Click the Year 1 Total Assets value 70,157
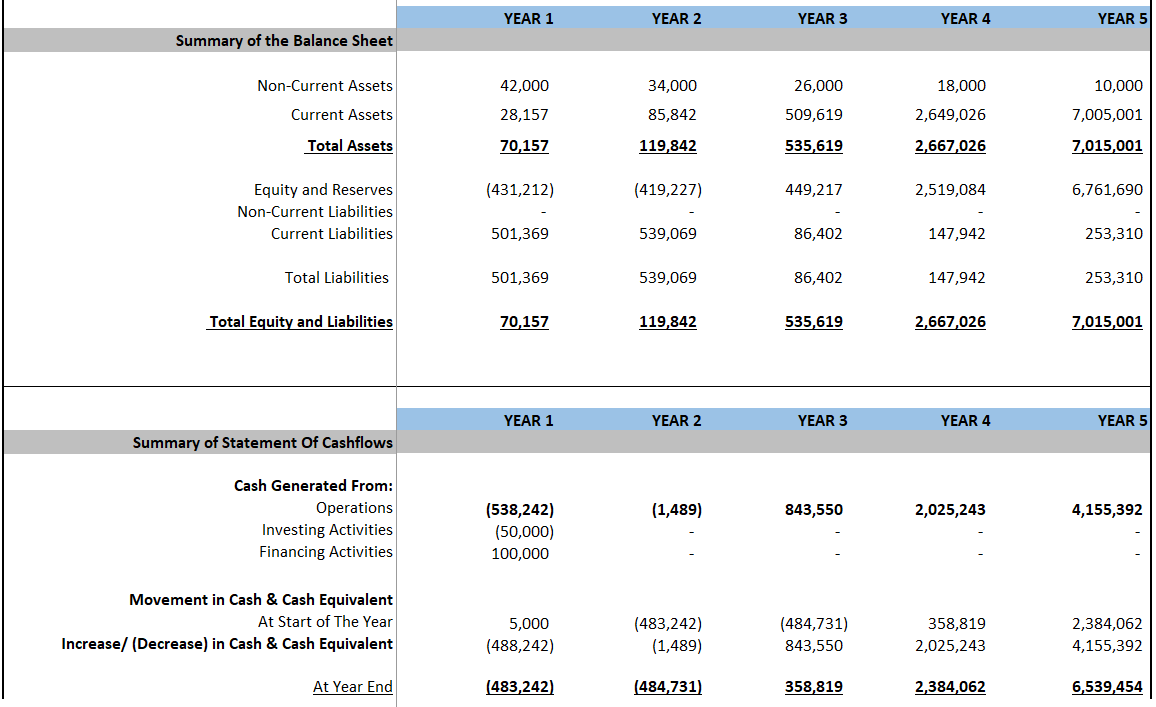 coord(524,146)
